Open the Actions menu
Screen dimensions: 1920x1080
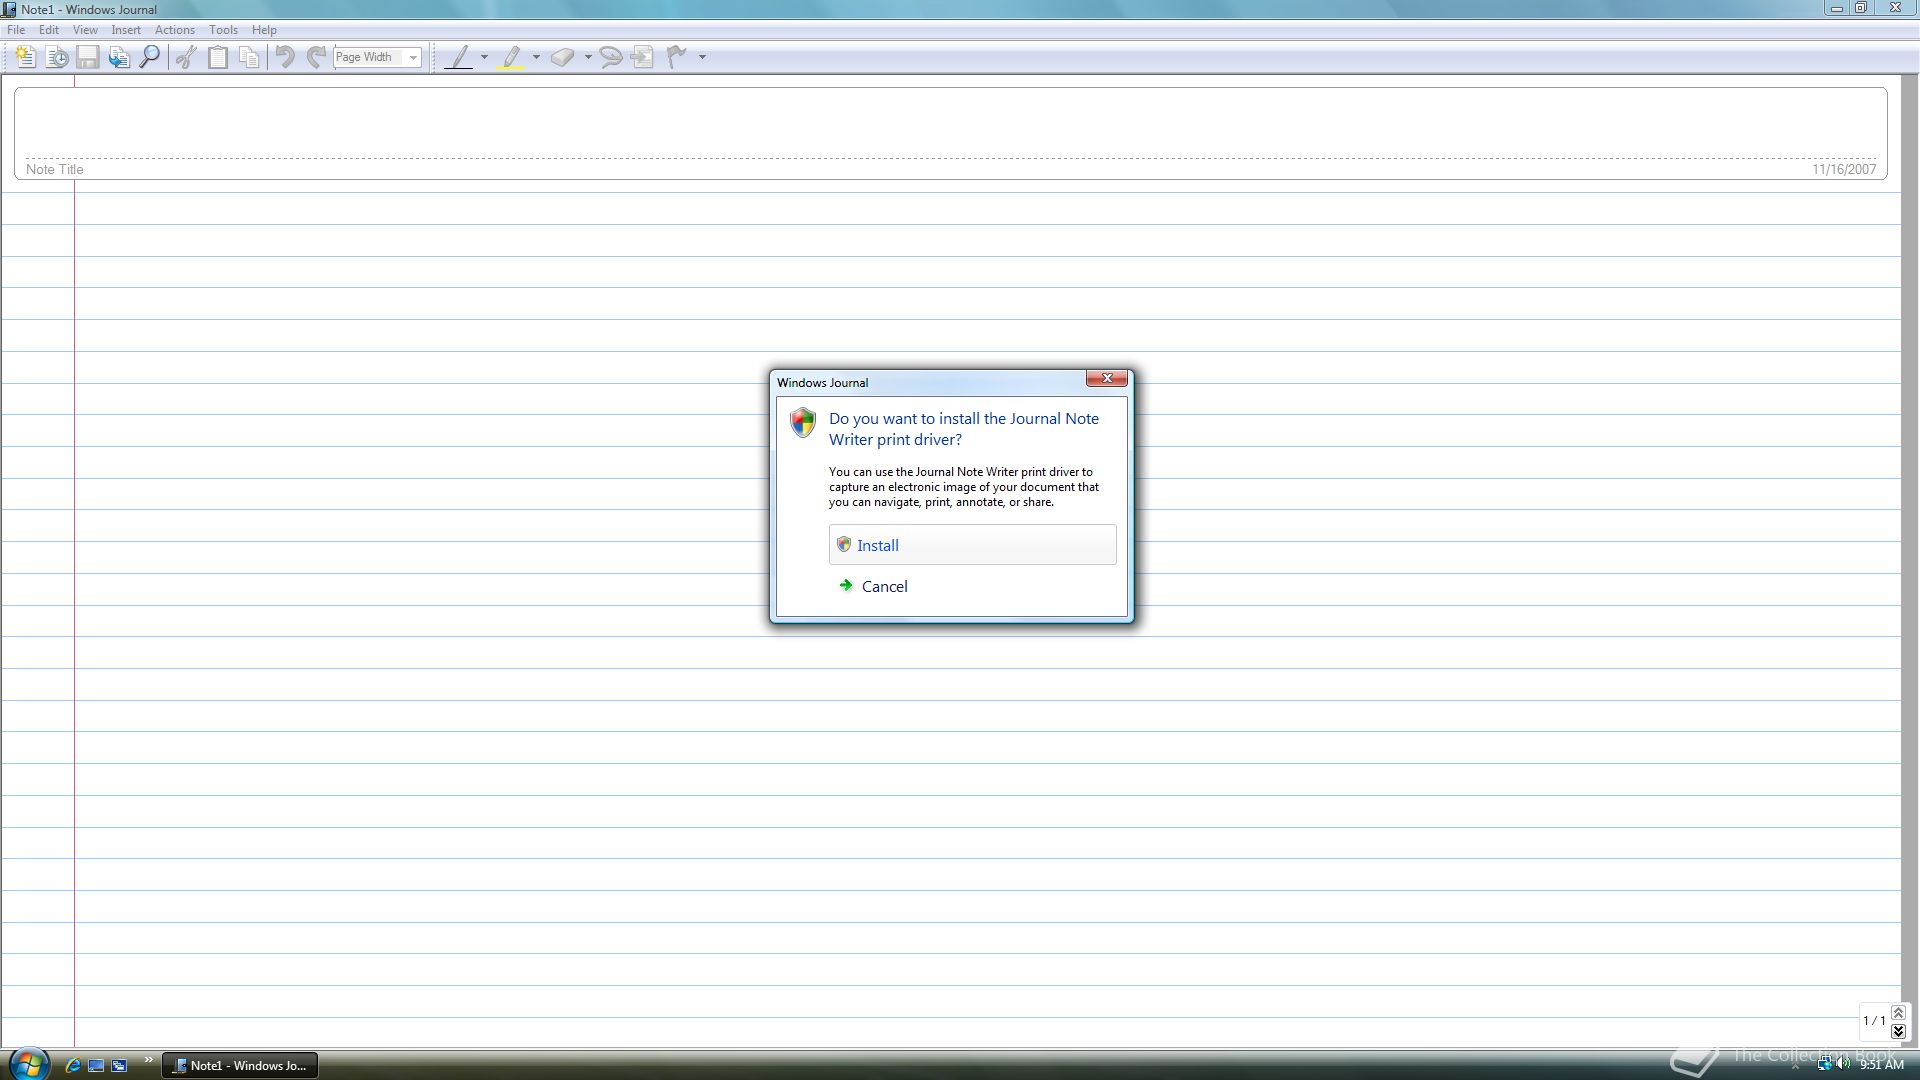click(175, 30)
